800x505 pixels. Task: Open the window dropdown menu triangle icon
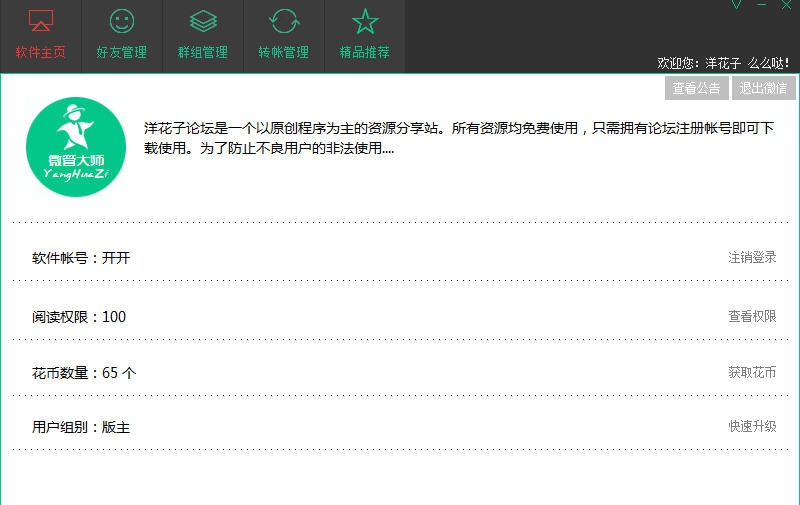click(x=736, y=5)
